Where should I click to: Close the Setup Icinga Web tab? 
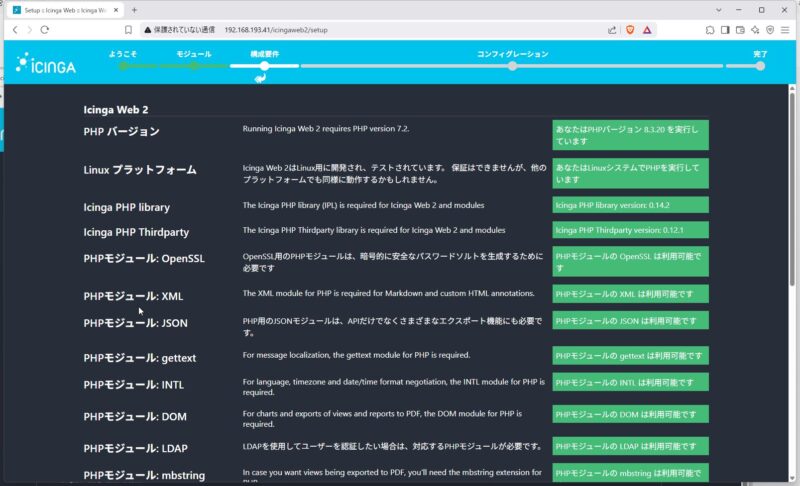coord(116,10)
